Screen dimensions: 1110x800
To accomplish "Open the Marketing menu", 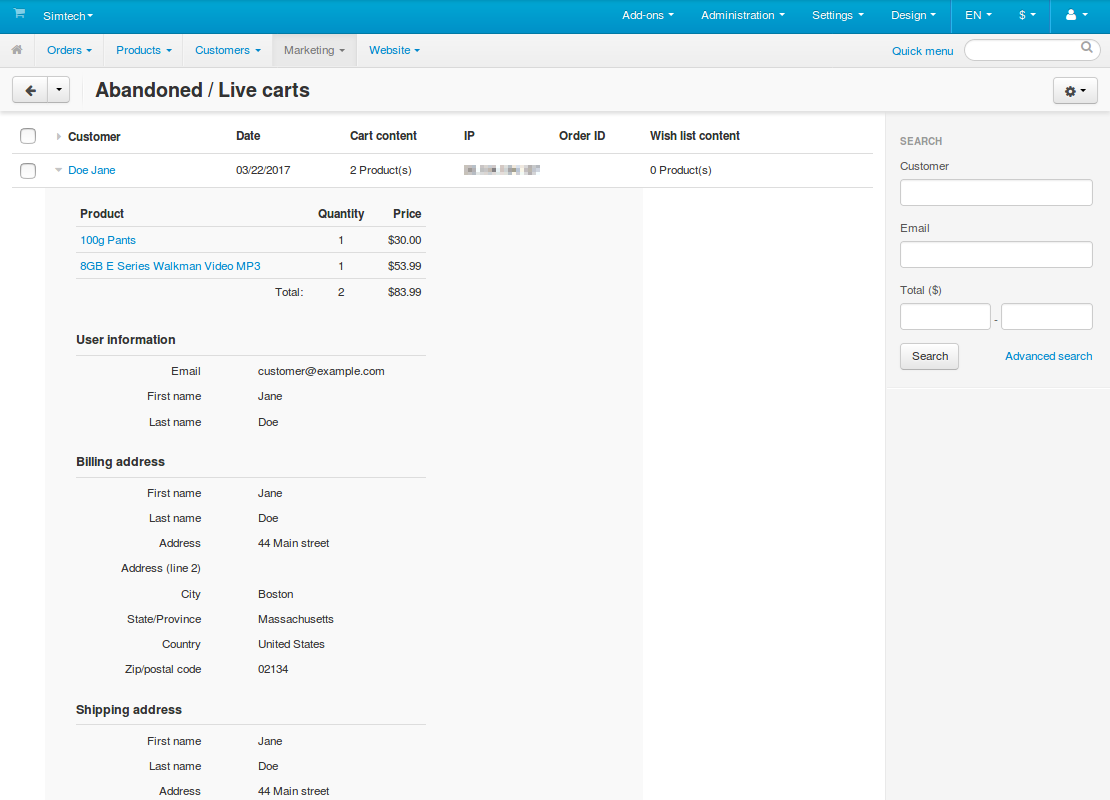I will pos(314,50).
